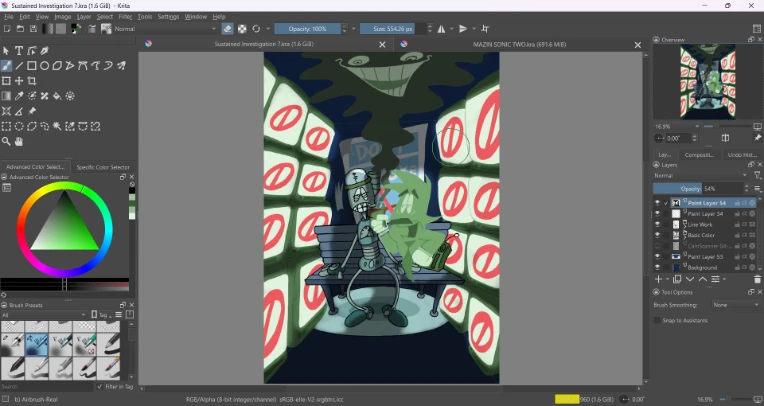764x406 pixels.
Task: Select the Text tool in toolbox
Action: coord(19,51)
